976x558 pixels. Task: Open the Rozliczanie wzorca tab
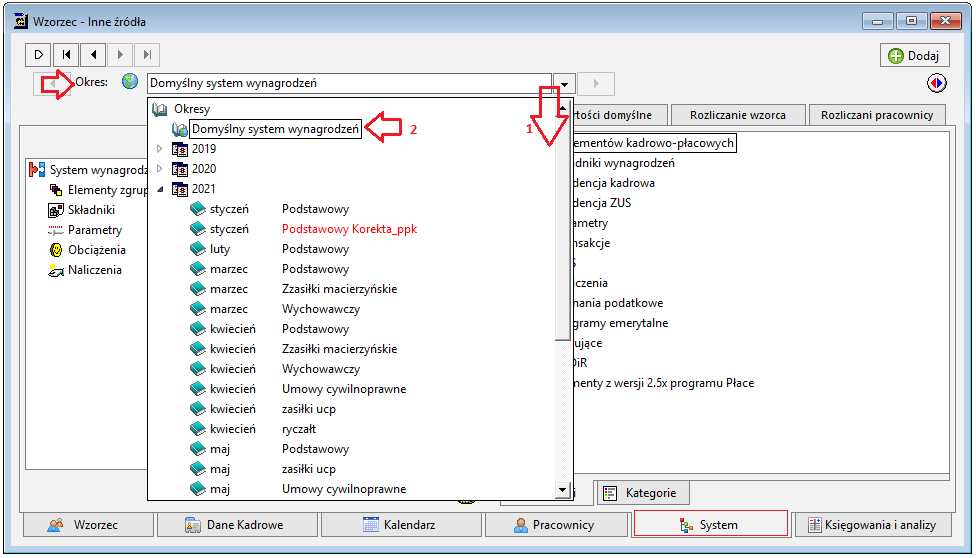point(738,115)
